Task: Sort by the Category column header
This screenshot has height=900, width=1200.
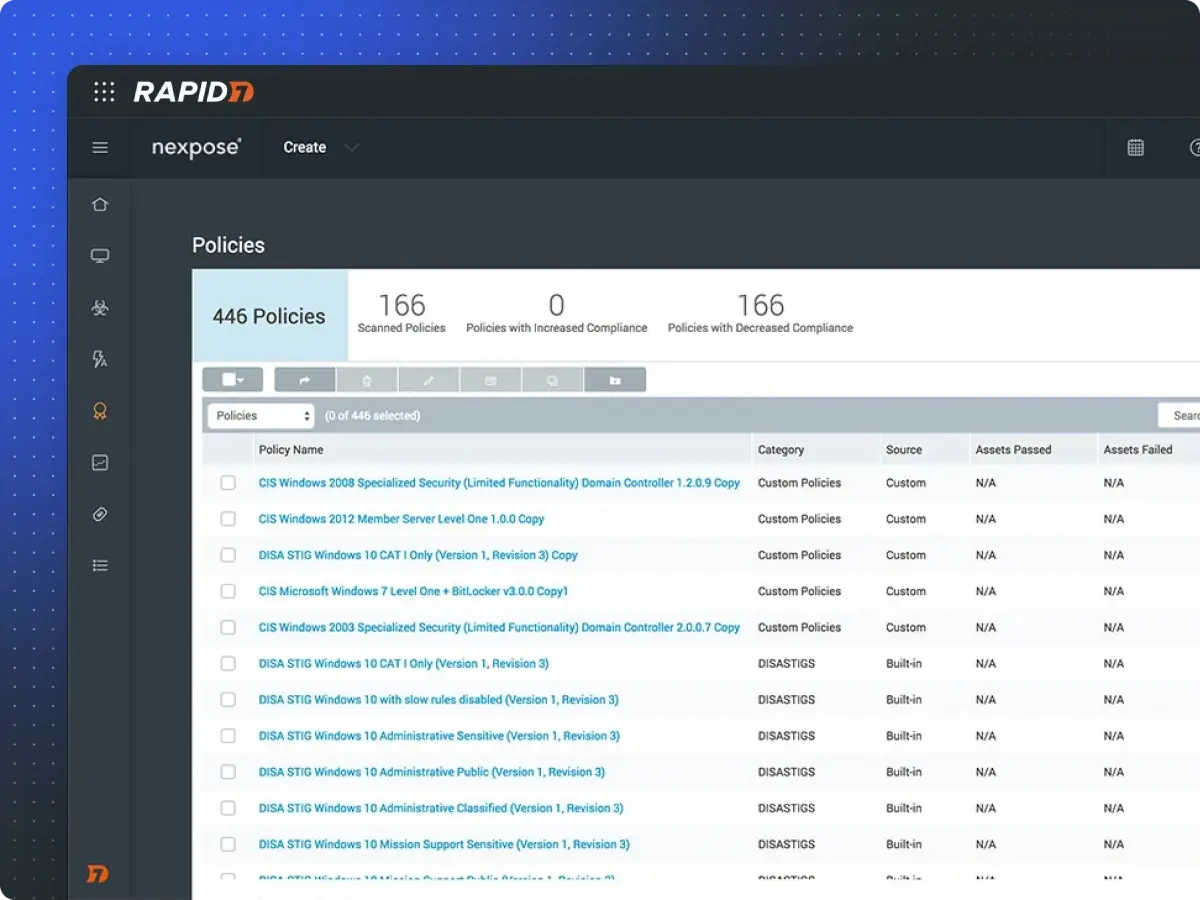Action: click(x=781, y=450)
